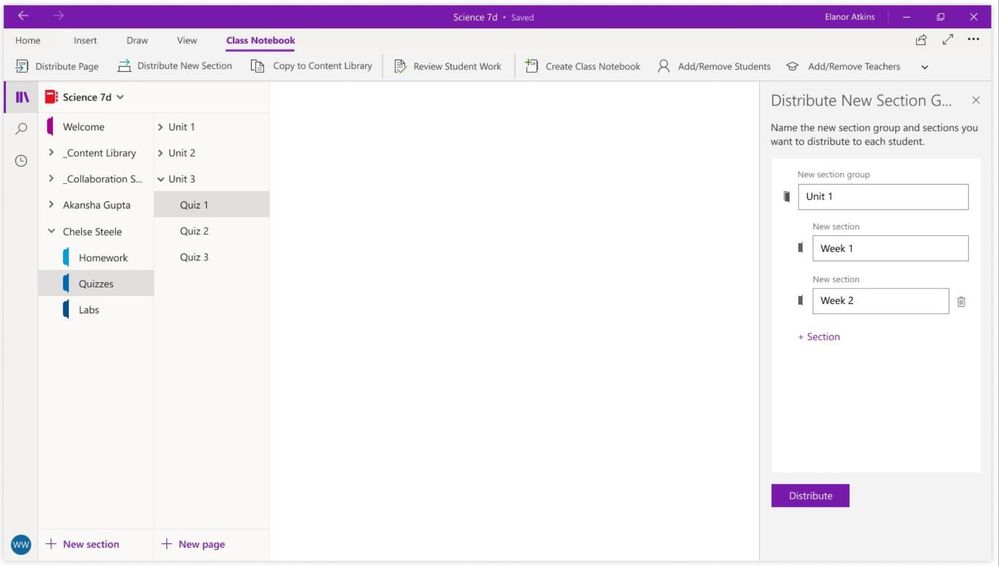Image resolution: width=999 pixels, height=566 pixels.
Task: Click the Distribute New Section icon
Action: pyautogui.click(x=124, y=66)
